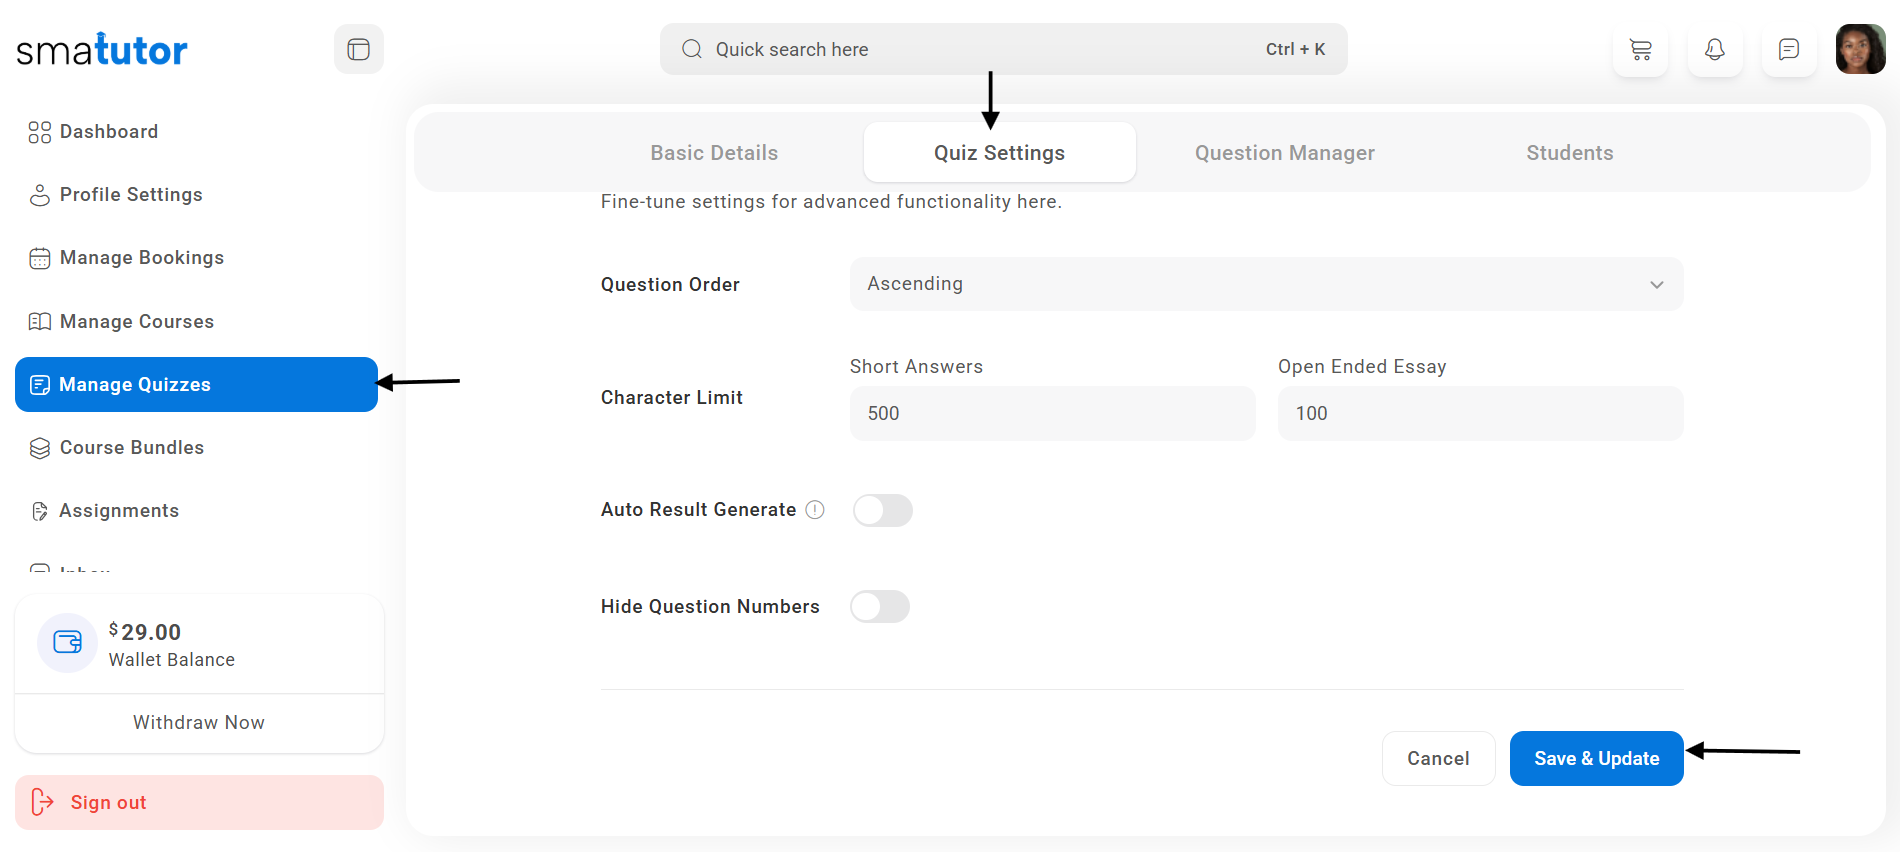Open the chat messages icon

click(1788, 50)
